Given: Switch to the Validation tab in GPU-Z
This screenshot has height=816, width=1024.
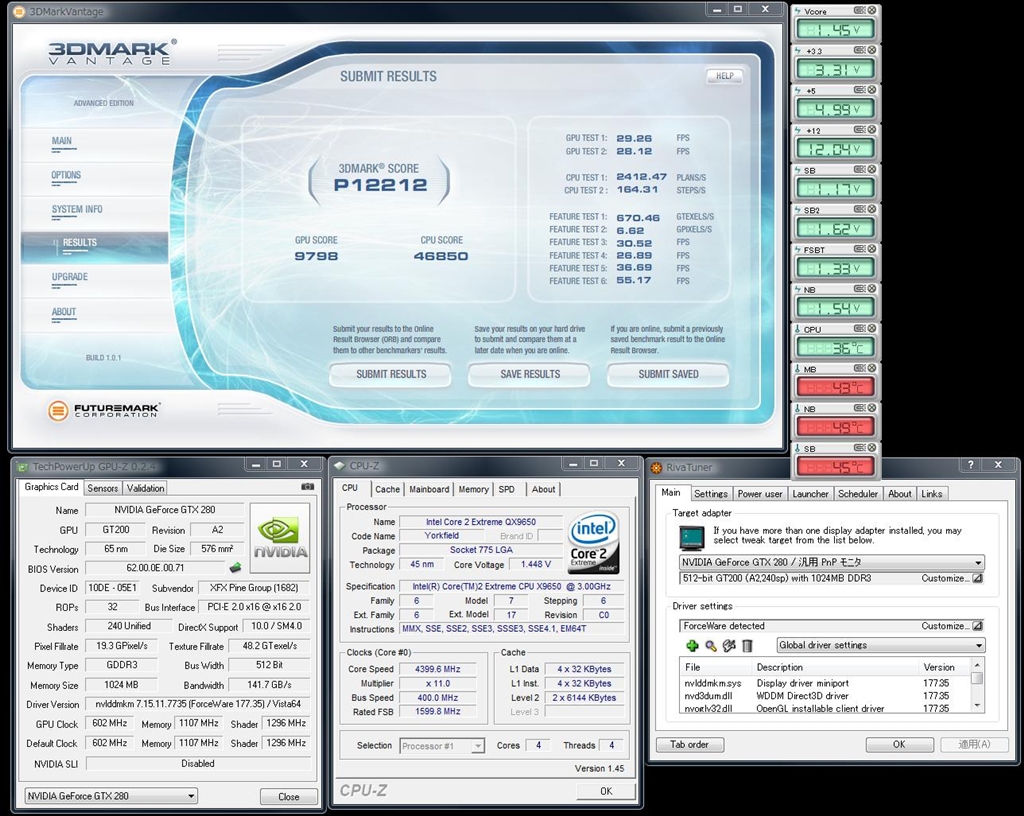Looking at the screenshot, I should (x=145, y=488).
